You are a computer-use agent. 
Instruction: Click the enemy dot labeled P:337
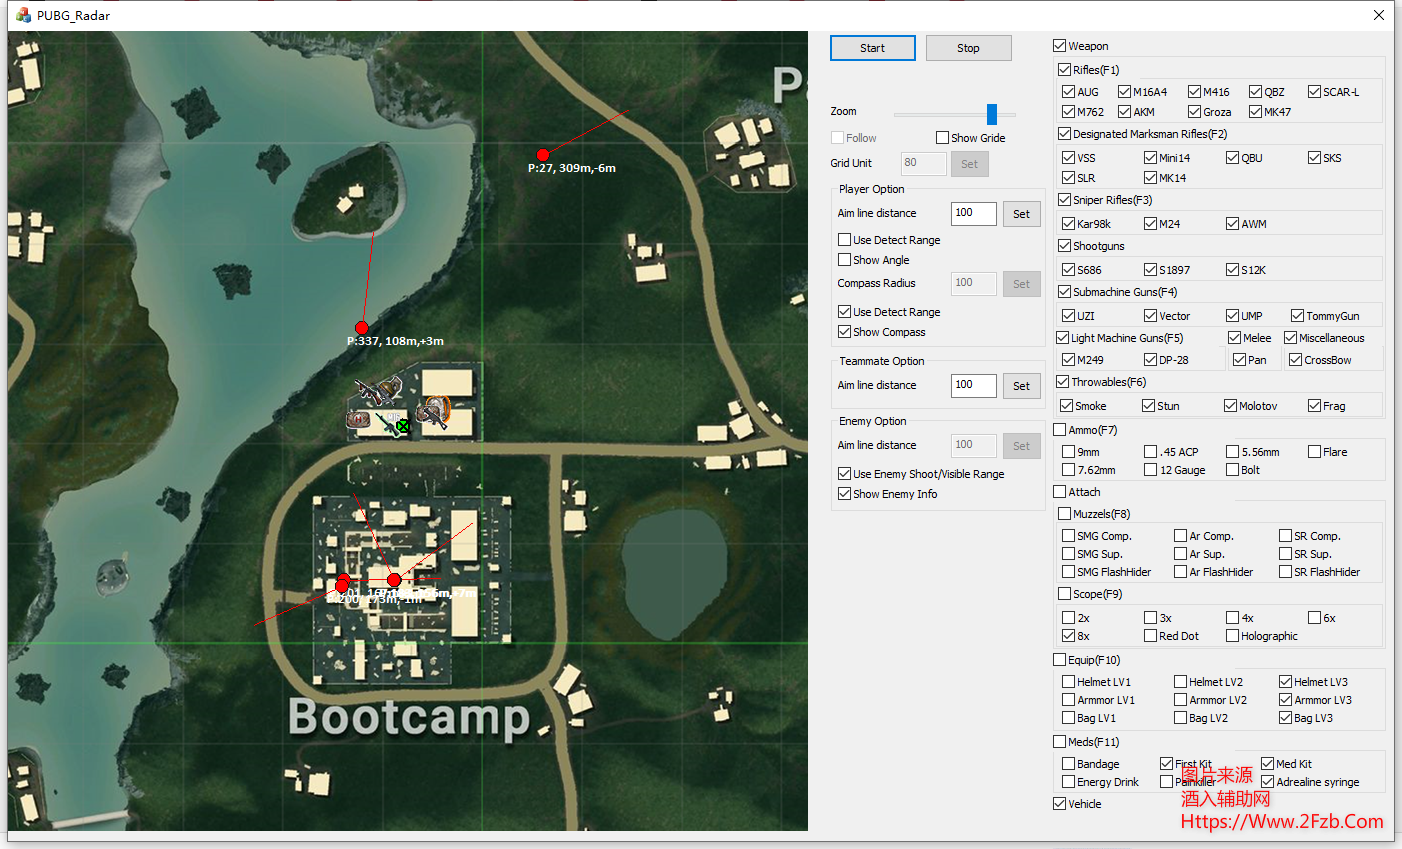(x=361, y=328)
